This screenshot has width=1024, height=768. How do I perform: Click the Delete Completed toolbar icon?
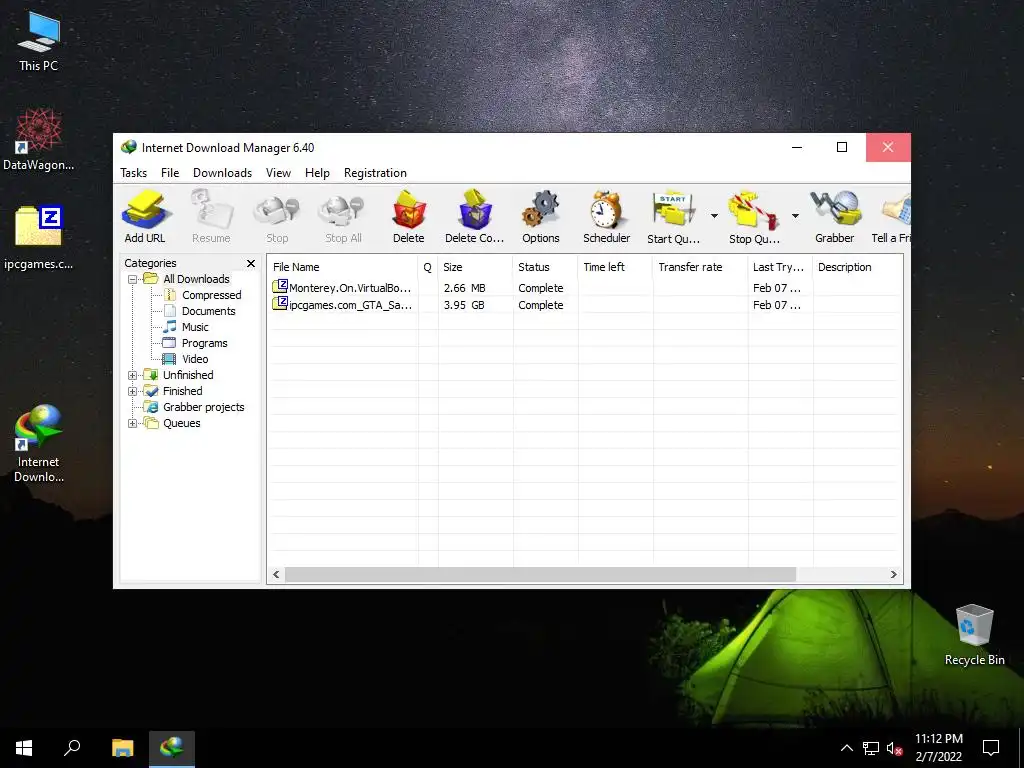click(475, 217)
